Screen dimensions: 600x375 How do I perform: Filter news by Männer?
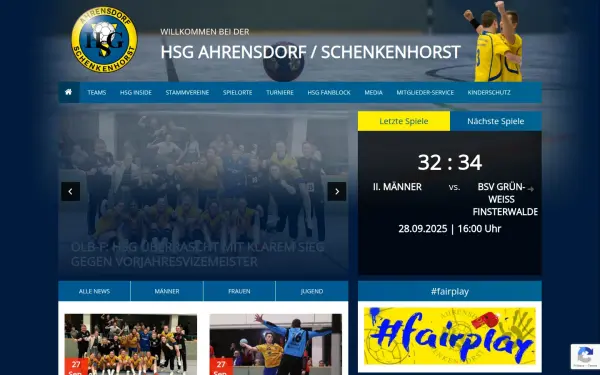(167, 291)
